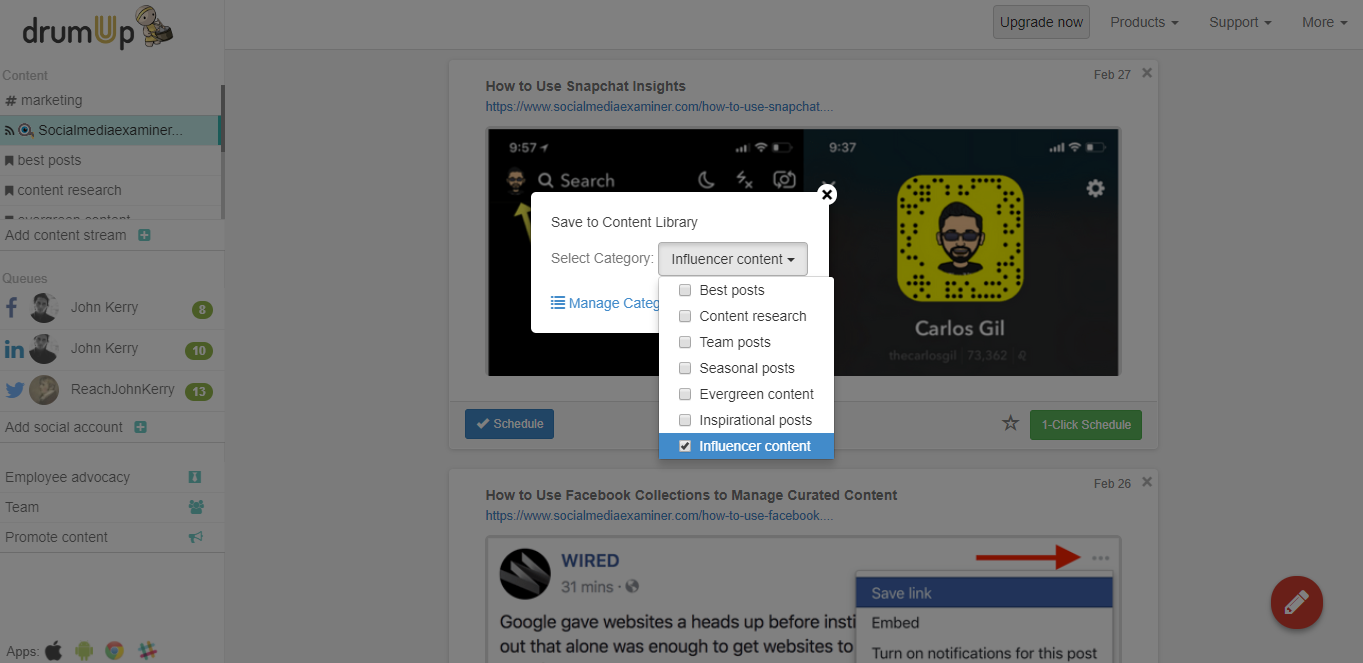The image size is (1363, 663).
Task: Dismiss the Feb 26 post with X
Action: pyautogui.click(x=1147, y=482)
